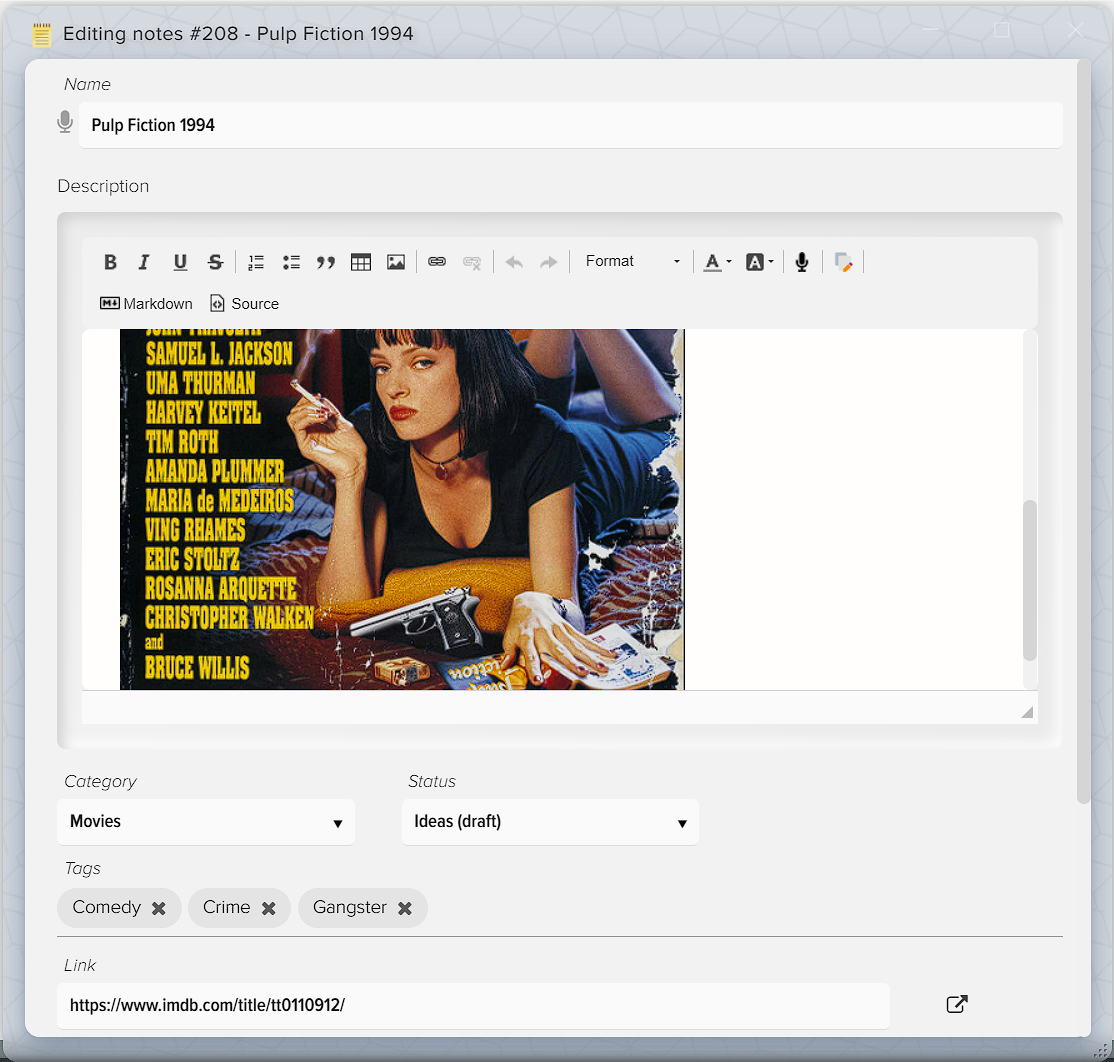
Task: Click the Comedy tag label
Action: [107, 907]
